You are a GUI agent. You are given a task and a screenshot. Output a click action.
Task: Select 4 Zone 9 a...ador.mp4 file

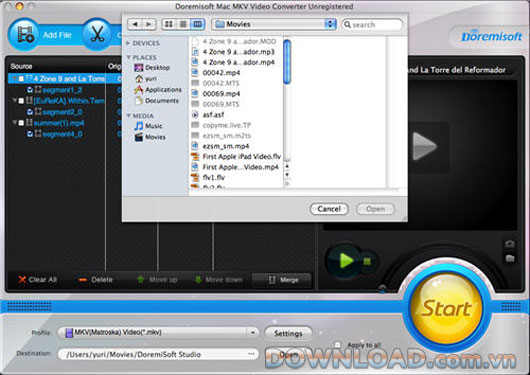tap(236, 62)
